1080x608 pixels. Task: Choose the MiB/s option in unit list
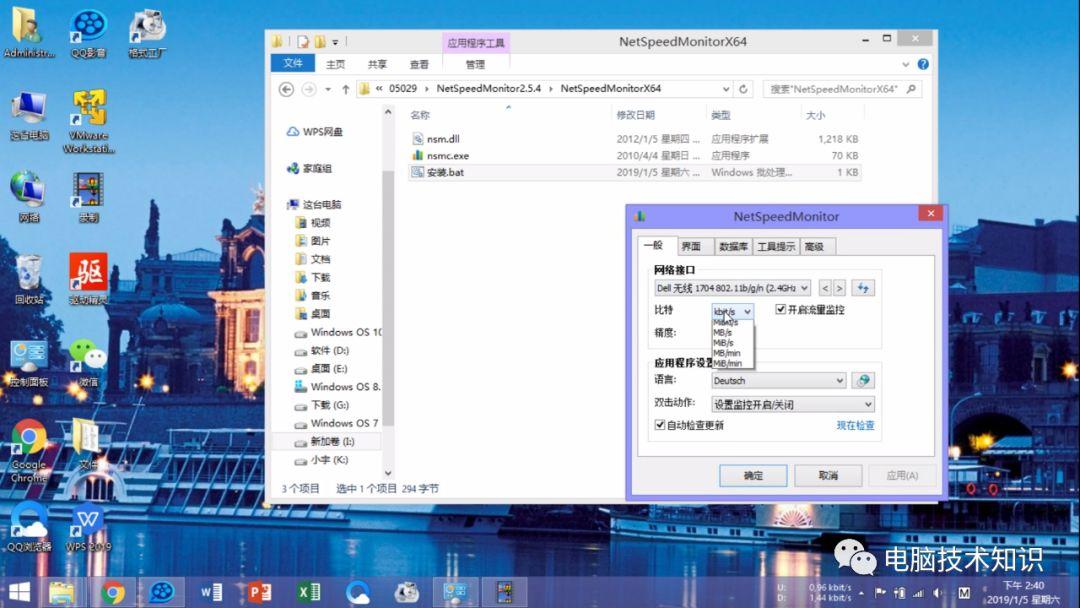pos(723,343)
